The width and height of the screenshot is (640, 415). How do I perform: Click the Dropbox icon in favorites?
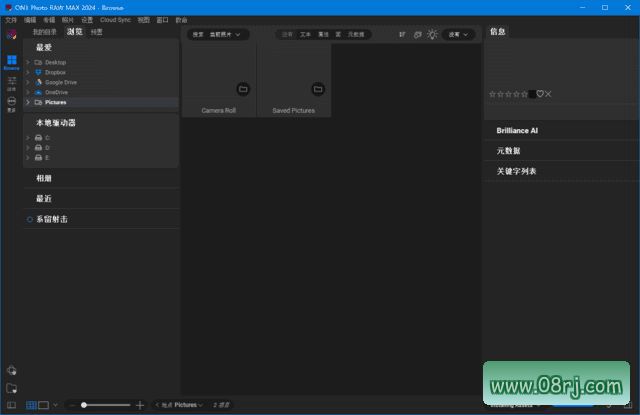[x=38, y=72]
